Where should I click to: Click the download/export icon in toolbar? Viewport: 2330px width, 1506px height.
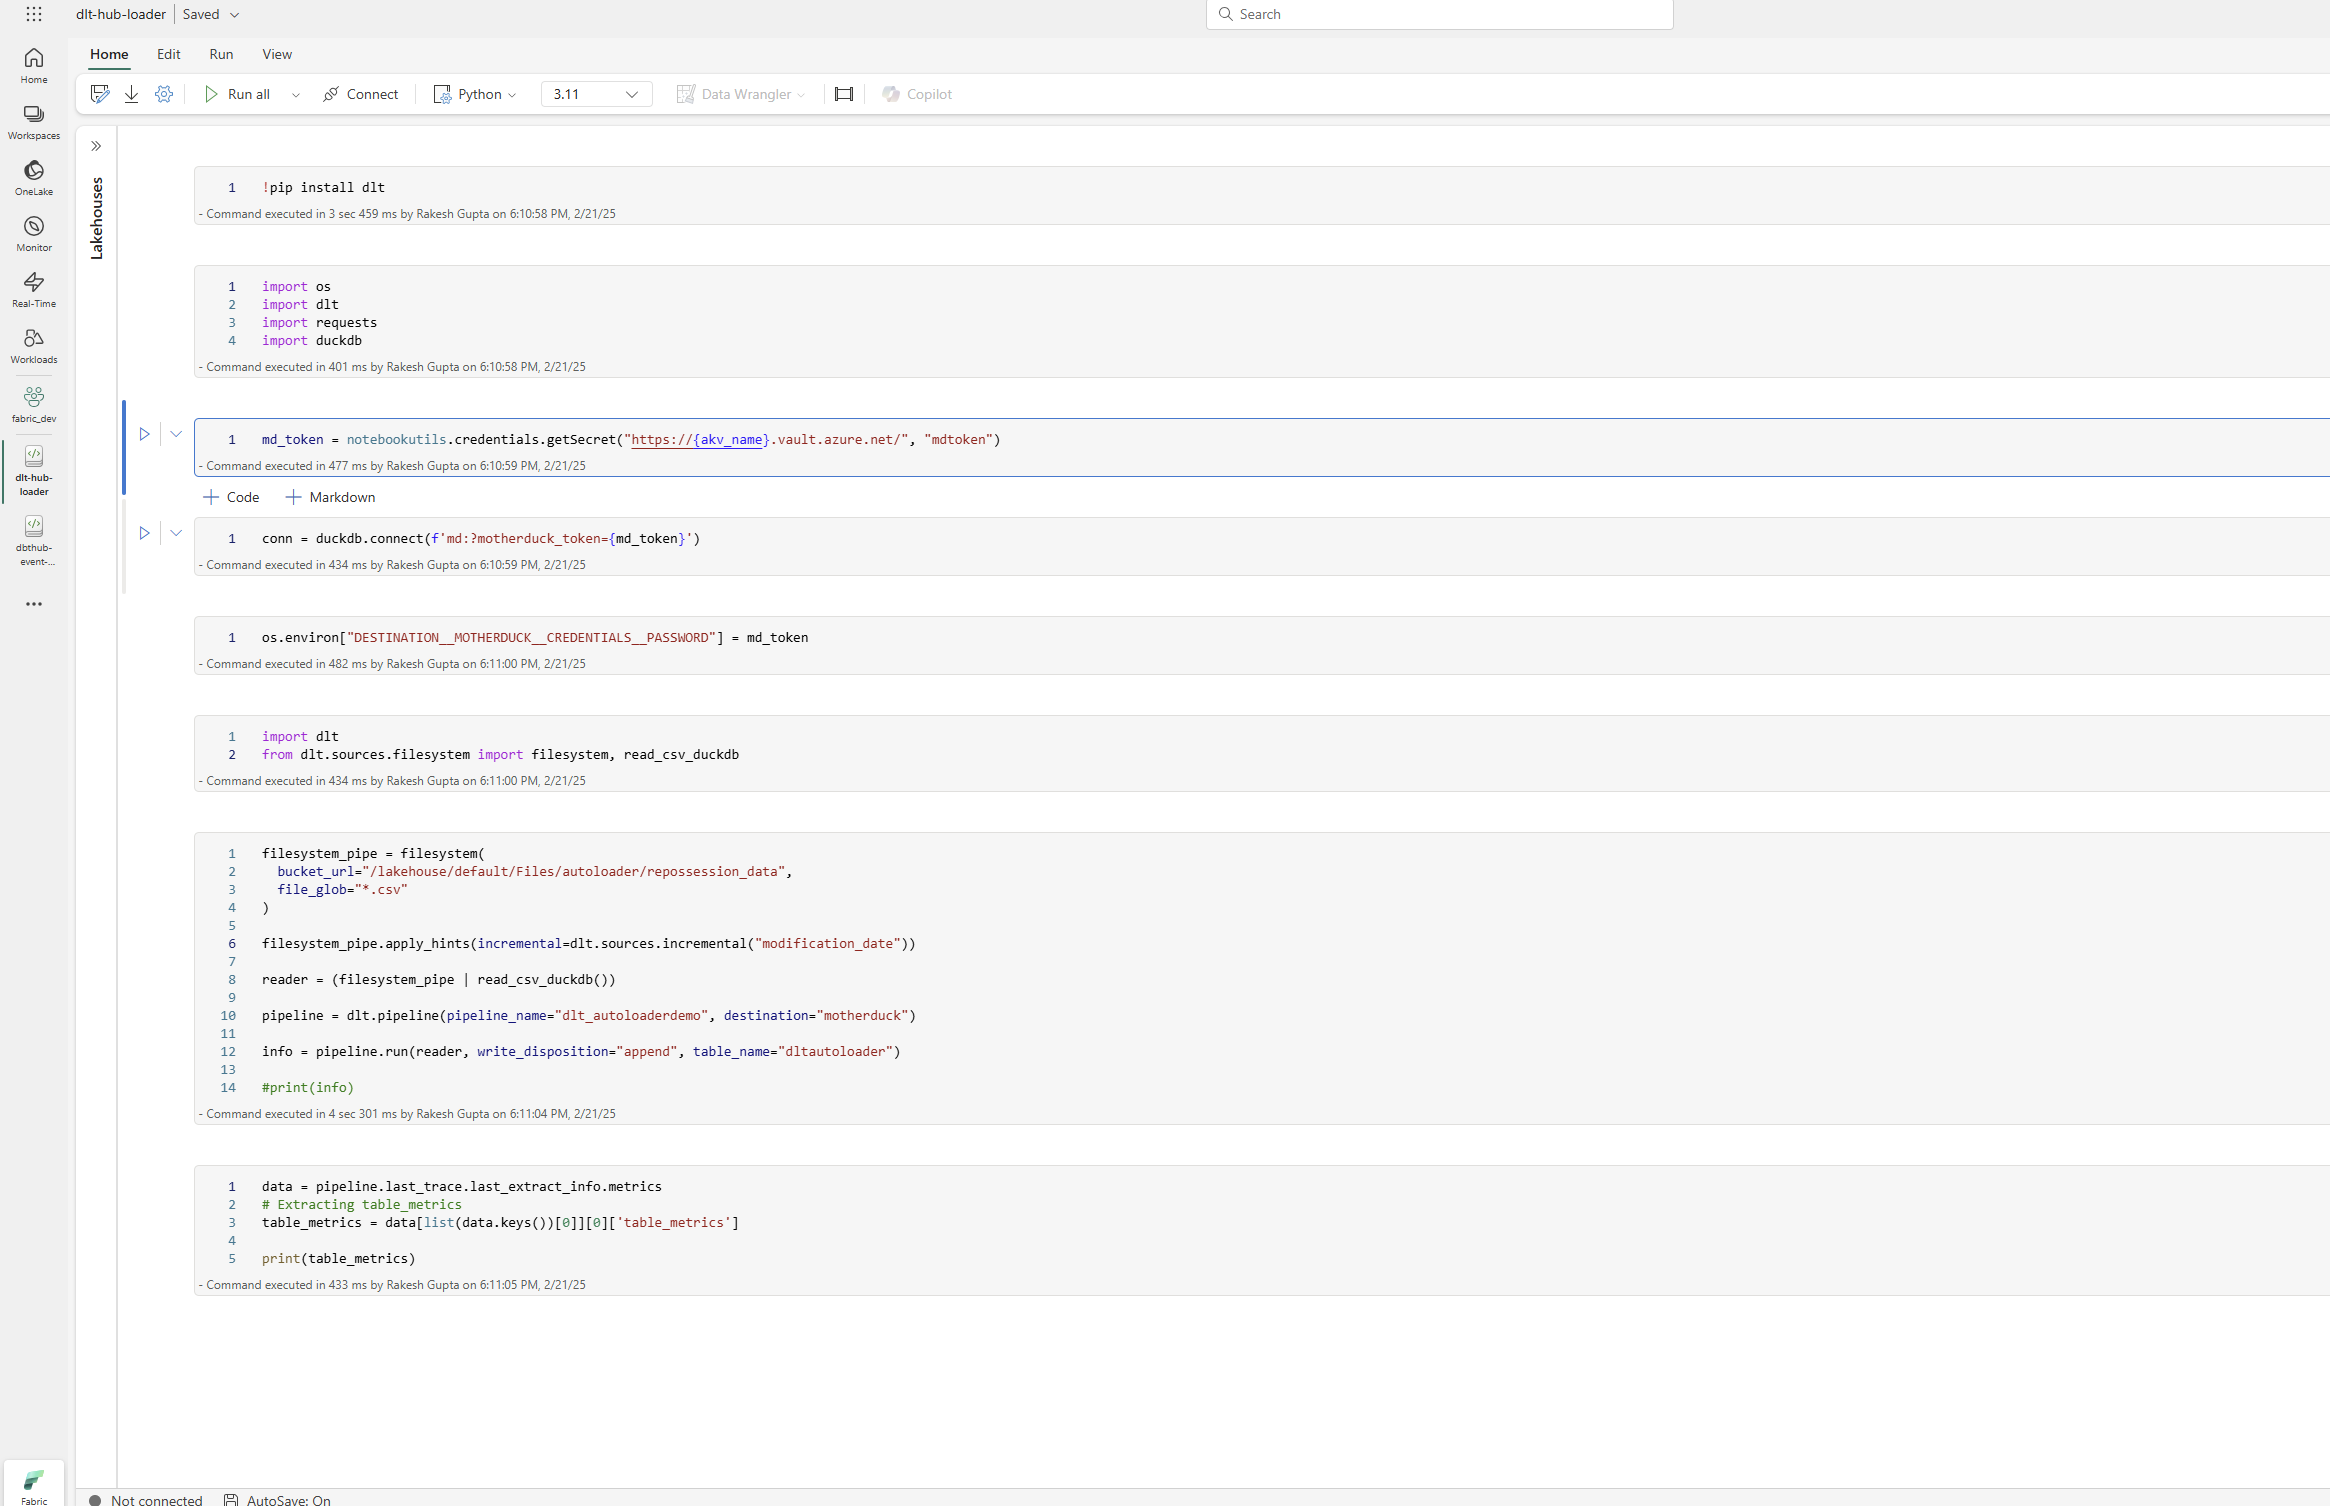131,93
